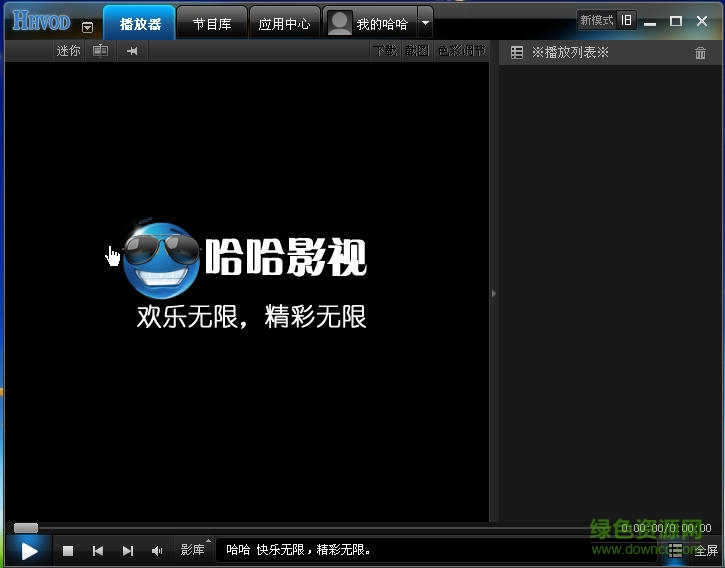Click the 我的哈哈 user avatar
This screenshot has width=725, height=568.
click(341, 23)
